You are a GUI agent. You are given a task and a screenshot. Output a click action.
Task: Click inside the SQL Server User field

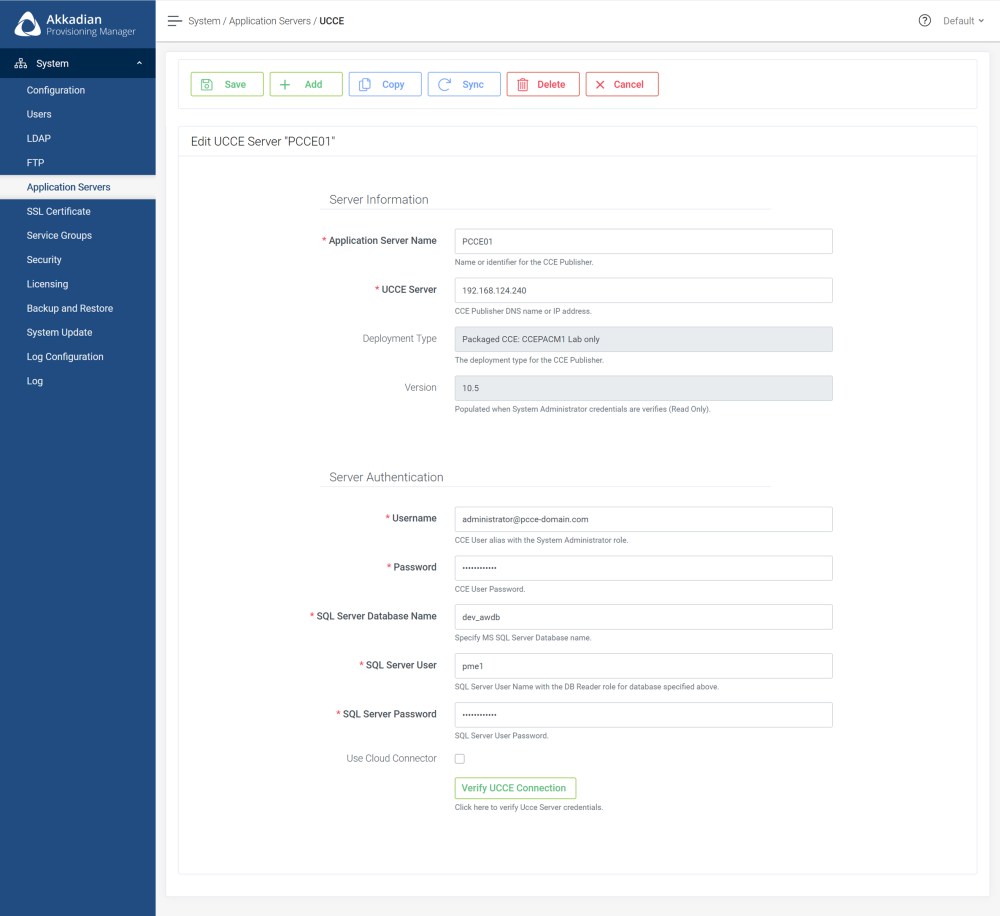tap(643, 665)
